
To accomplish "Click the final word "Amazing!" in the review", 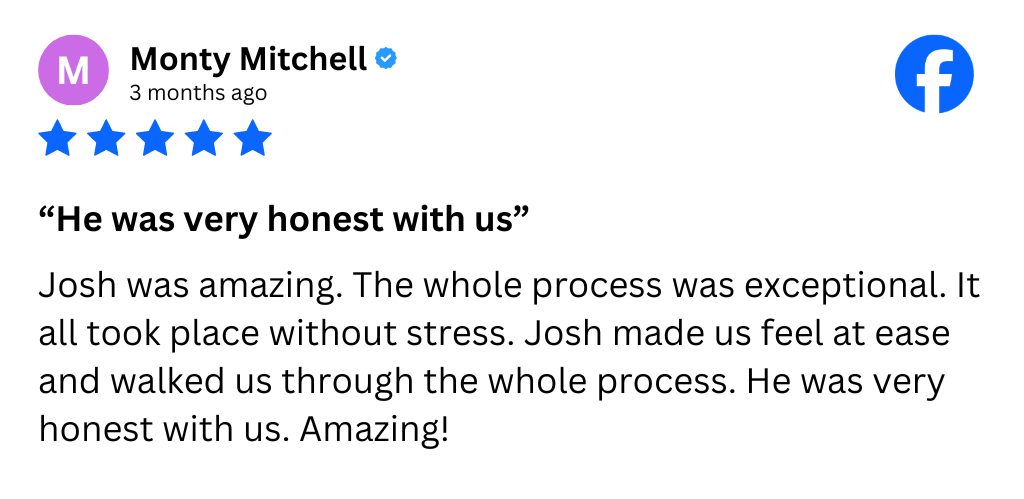I will click(x=374, y=431).
